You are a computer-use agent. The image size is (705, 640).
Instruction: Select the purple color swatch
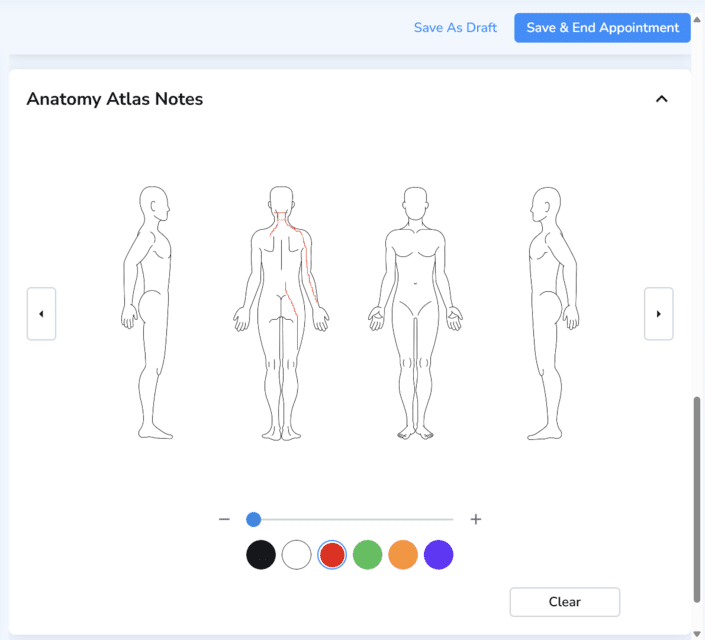coord(438,555)
